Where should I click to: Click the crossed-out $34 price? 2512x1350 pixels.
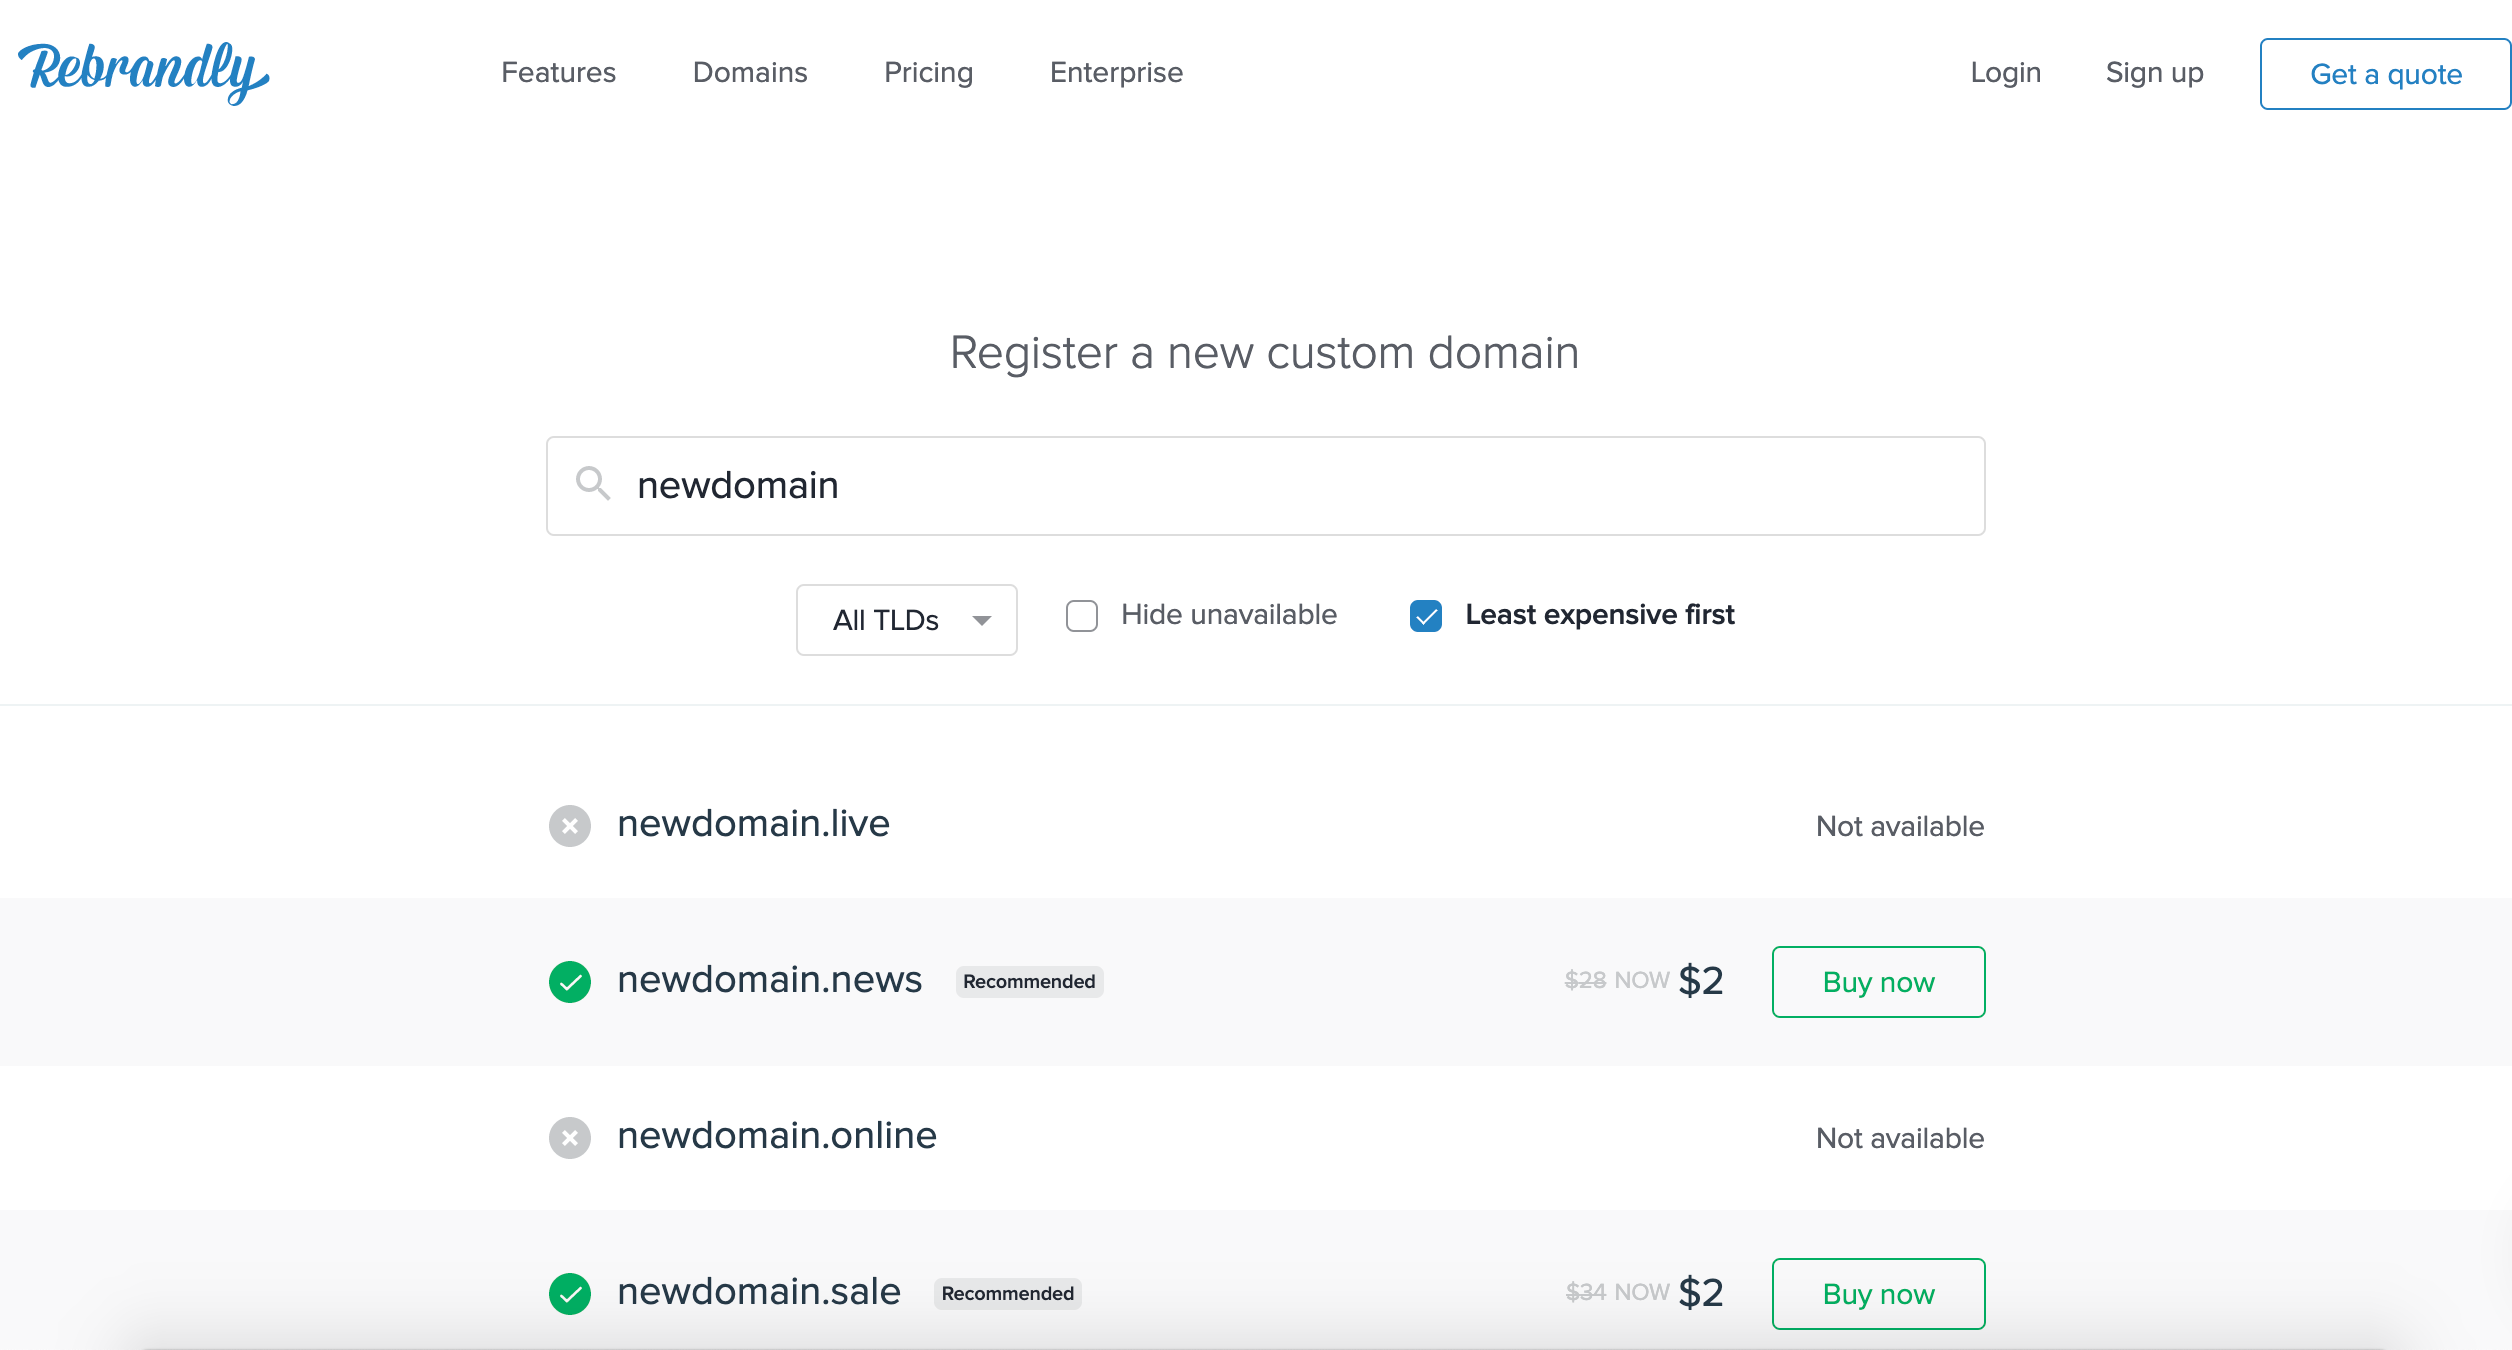click(x=1585, y=1292)
